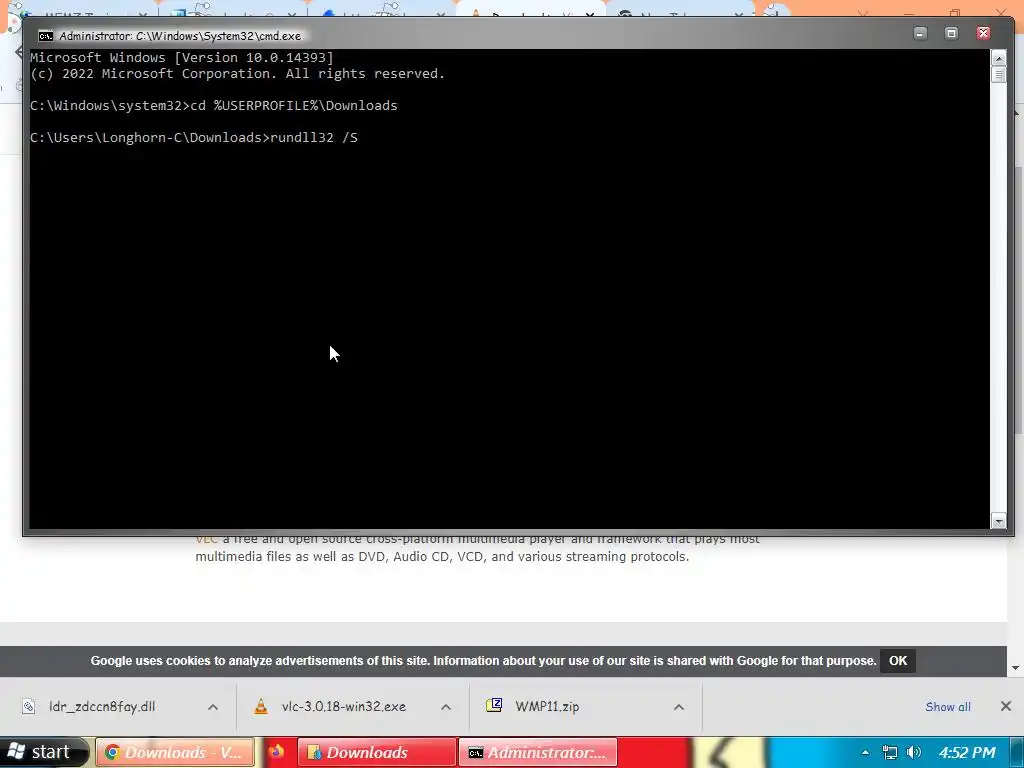
Task: Click the OK button on cookie notice
Action: pyautogui.click(x=897, y=660)
